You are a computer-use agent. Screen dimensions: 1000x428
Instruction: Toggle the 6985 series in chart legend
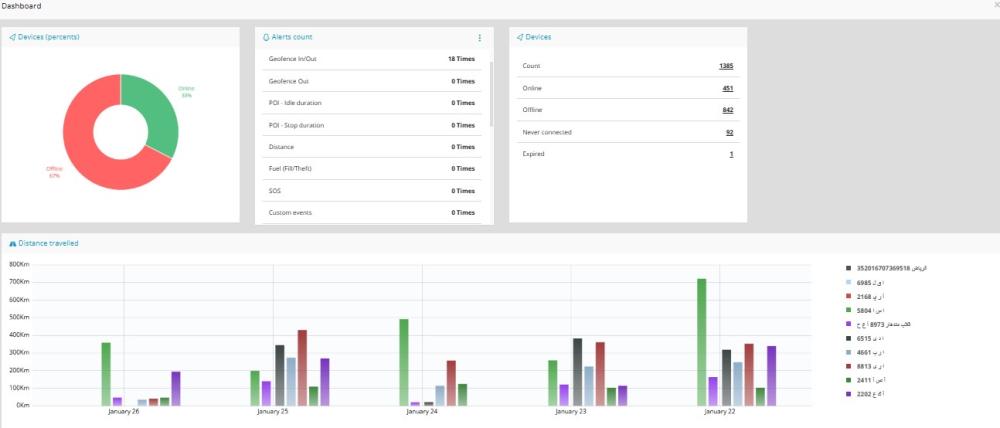pyautogui.click(x=865, y=282)
